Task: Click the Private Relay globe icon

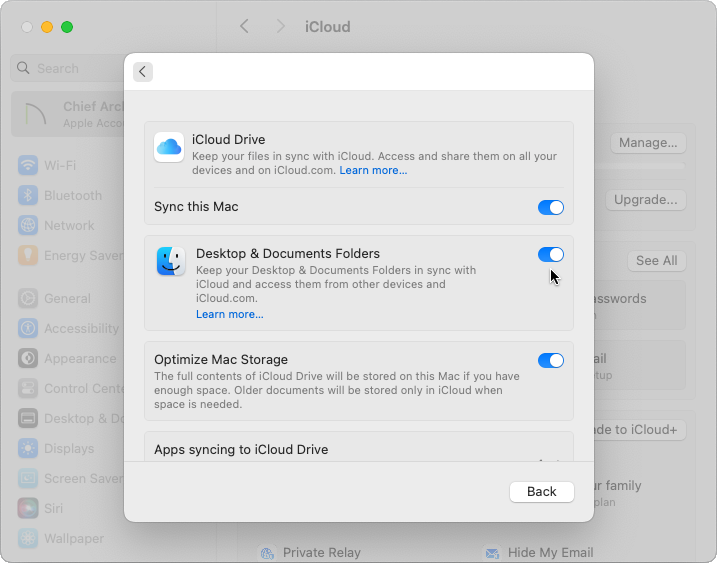Action: (267, 553)
